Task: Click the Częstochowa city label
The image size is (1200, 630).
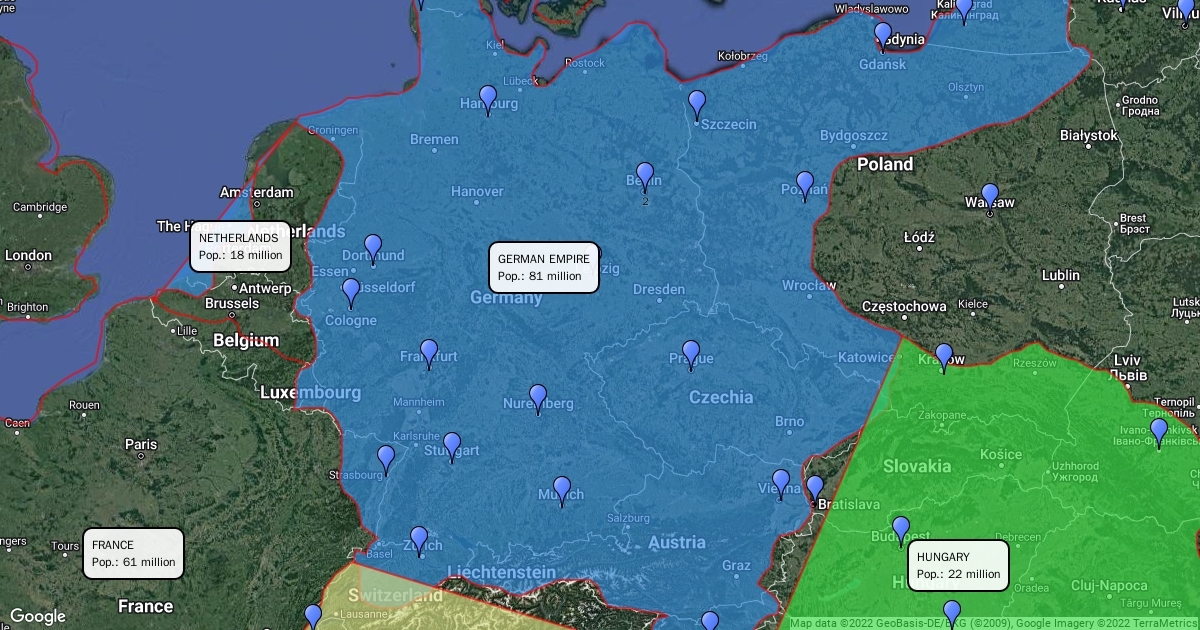Action: 904,306
